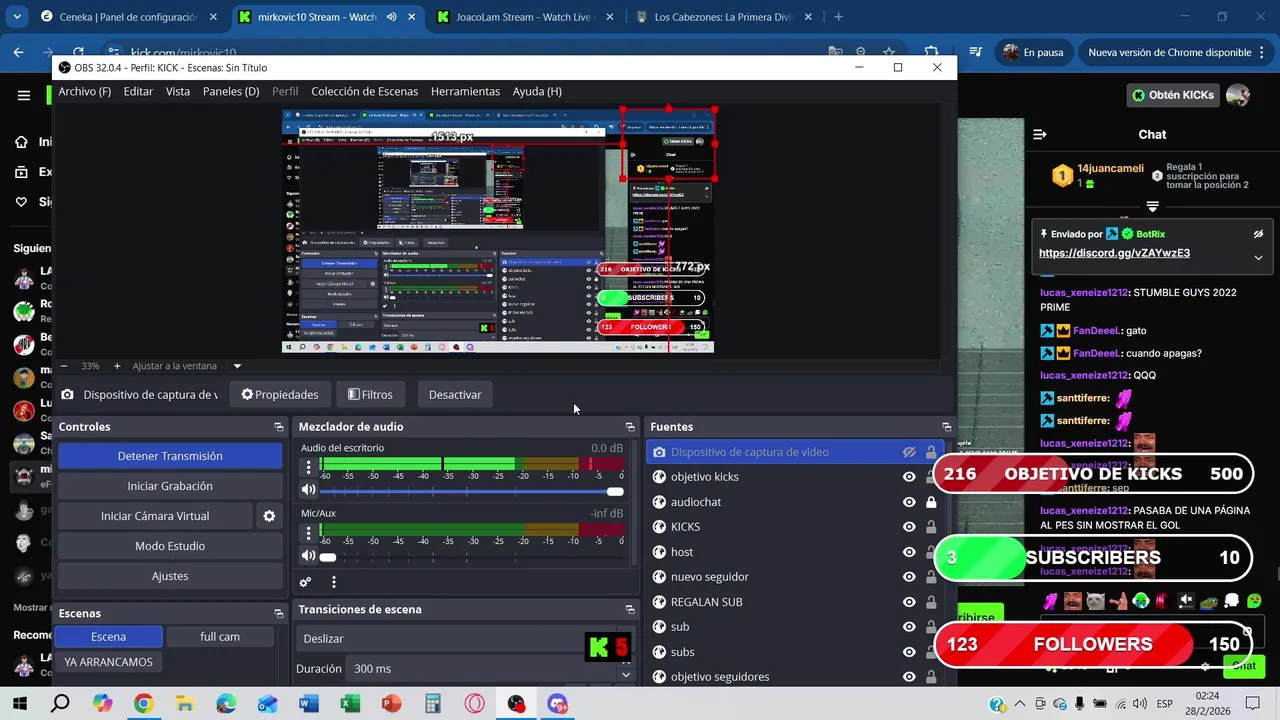Viewport: 1280px width, 720px height.
Task: Open Archivo menu in OBS
Action: pos(85,91)
